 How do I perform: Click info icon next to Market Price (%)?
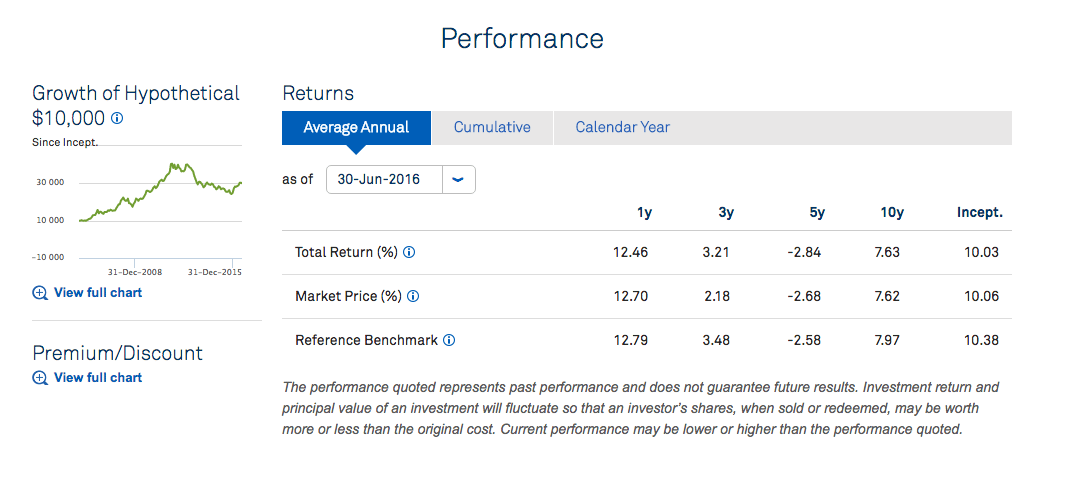[x=413, y=296]
